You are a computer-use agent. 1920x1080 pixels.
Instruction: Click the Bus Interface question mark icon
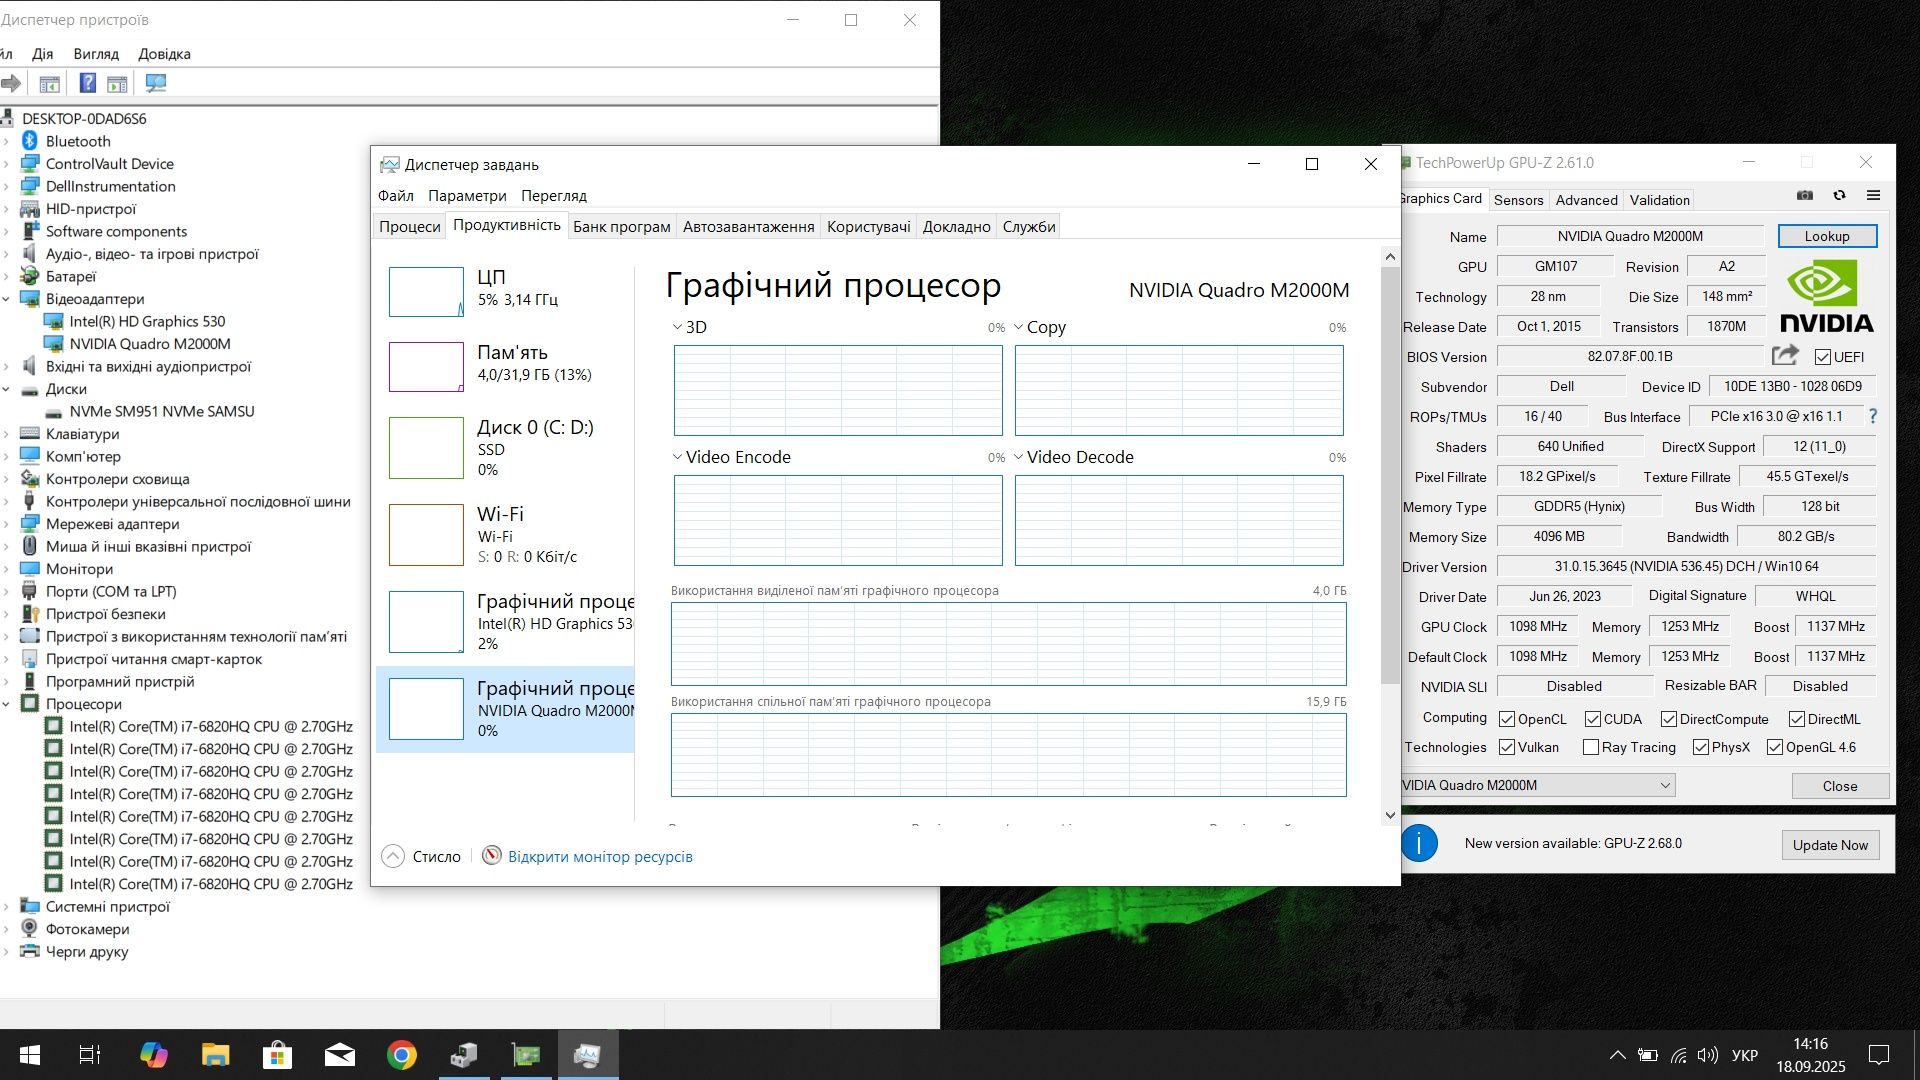click(1873, 416)
